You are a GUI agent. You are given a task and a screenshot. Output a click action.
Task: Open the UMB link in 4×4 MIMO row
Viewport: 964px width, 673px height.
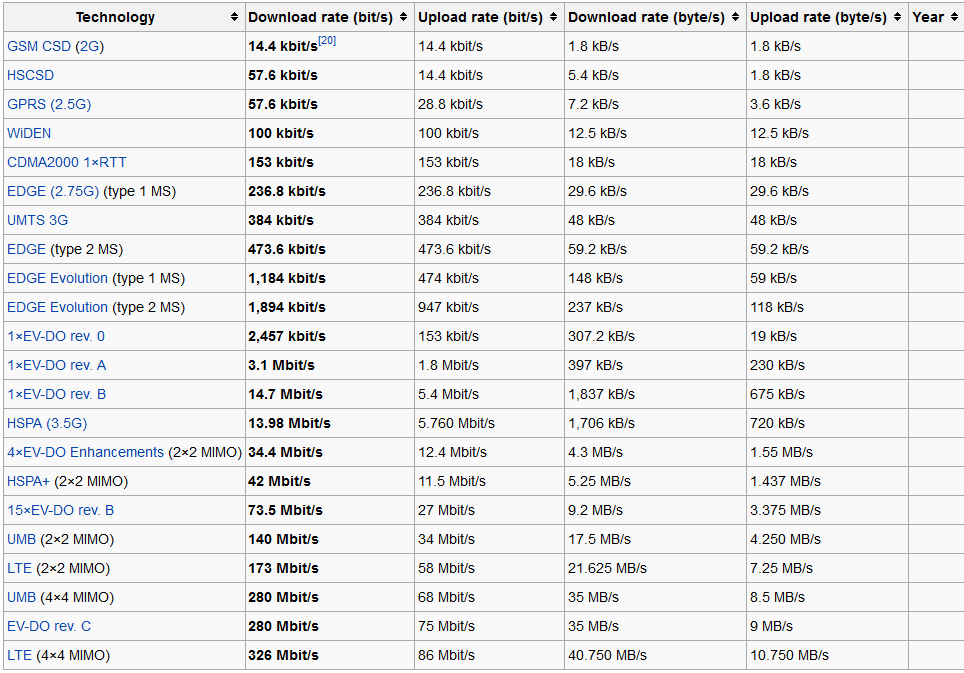click(22, 597)
